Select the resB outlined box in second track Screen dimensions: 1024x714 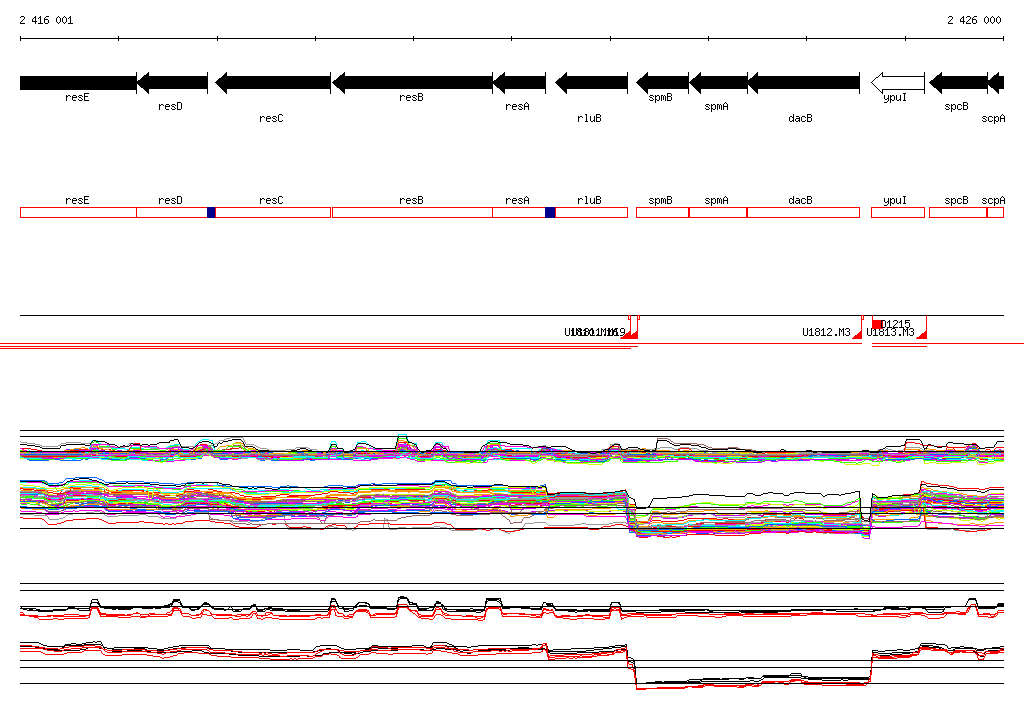pos(412,212)
